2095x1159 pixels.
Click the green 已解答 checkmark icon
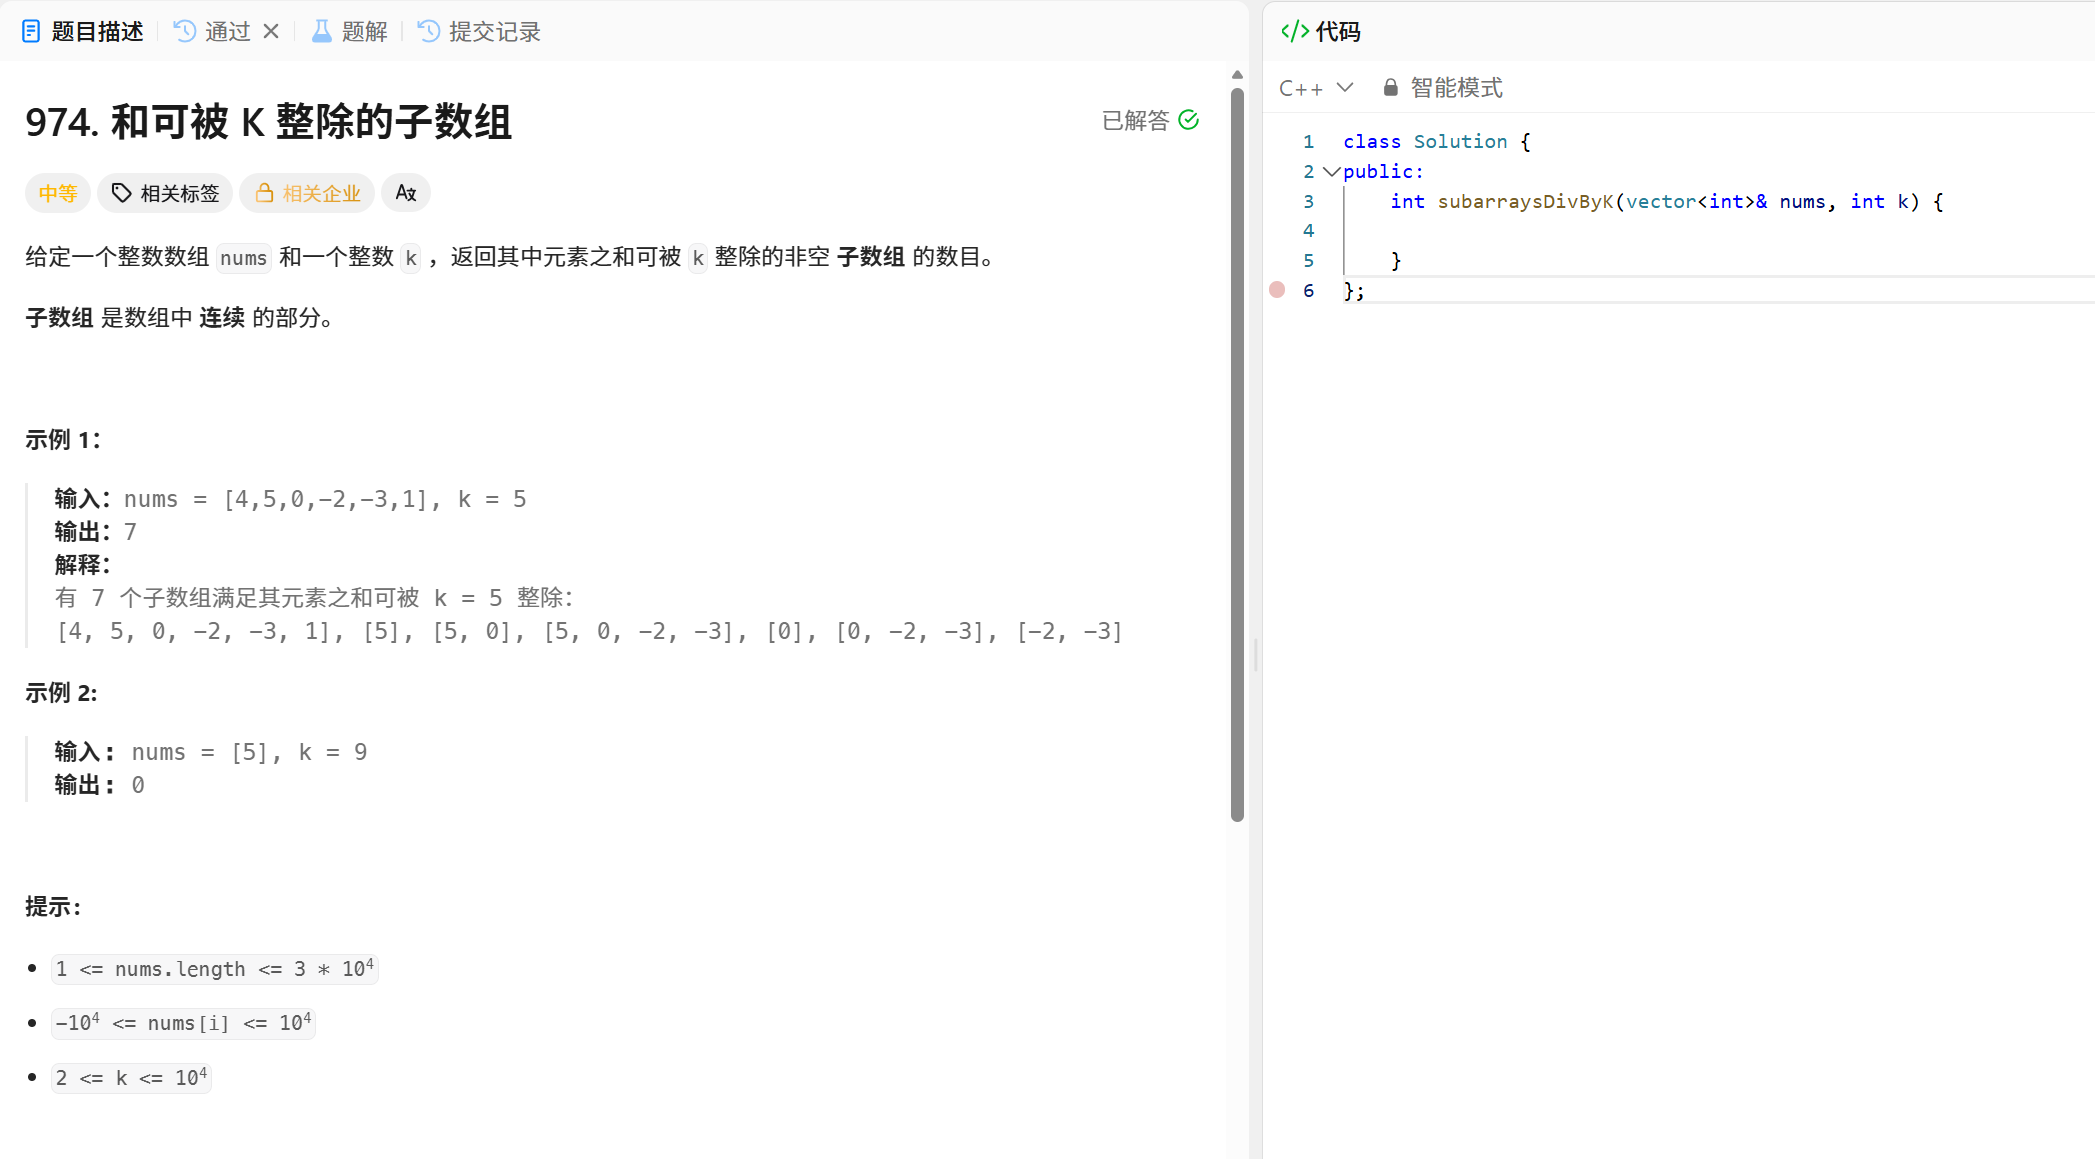(x=1189, y=120)
